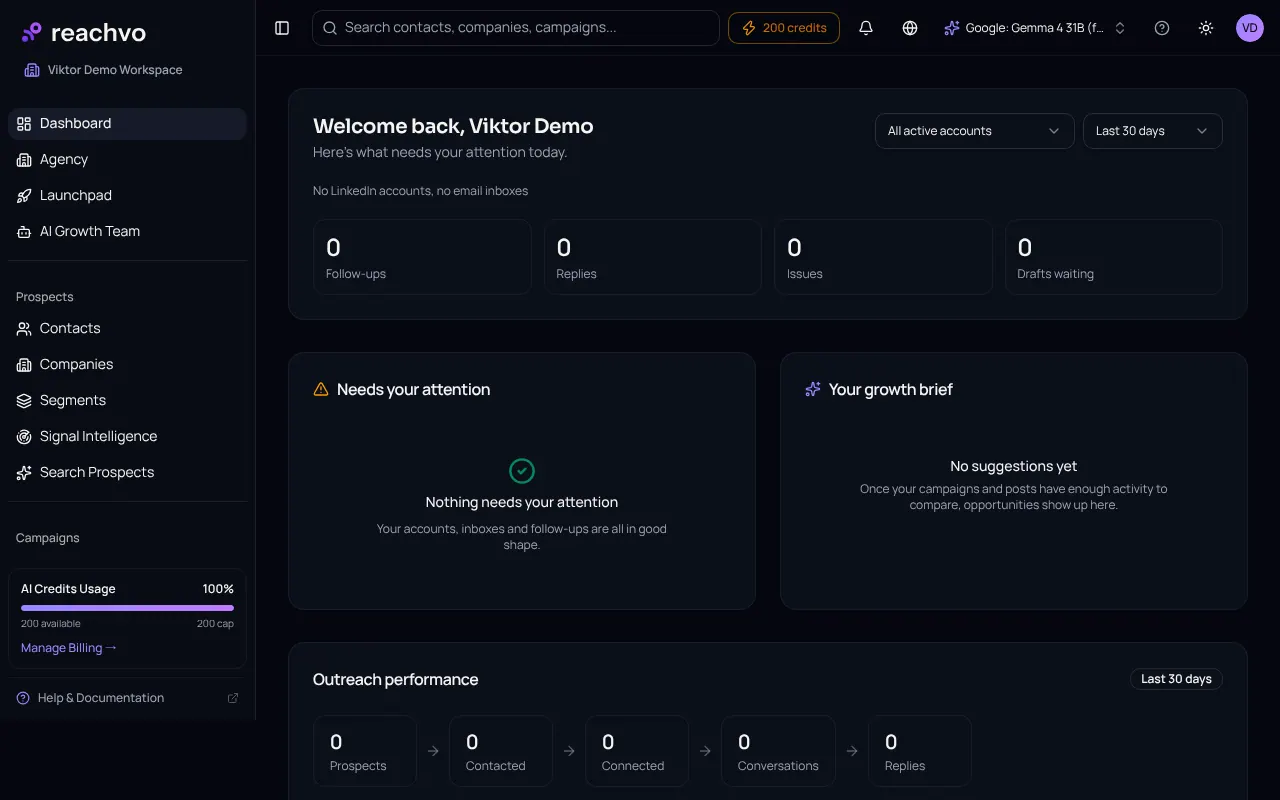Click the VD user avatar
1280x800 pixels.
(1250, 28)
